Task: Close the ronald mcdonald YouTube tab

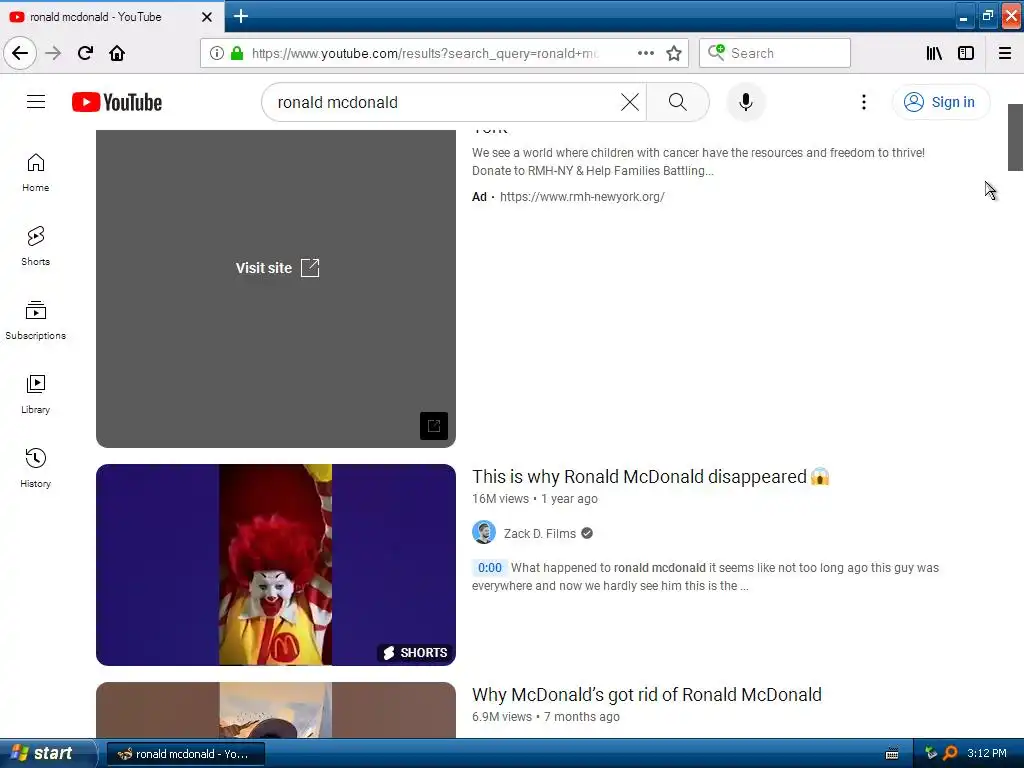Action: [x=207, y=17]
